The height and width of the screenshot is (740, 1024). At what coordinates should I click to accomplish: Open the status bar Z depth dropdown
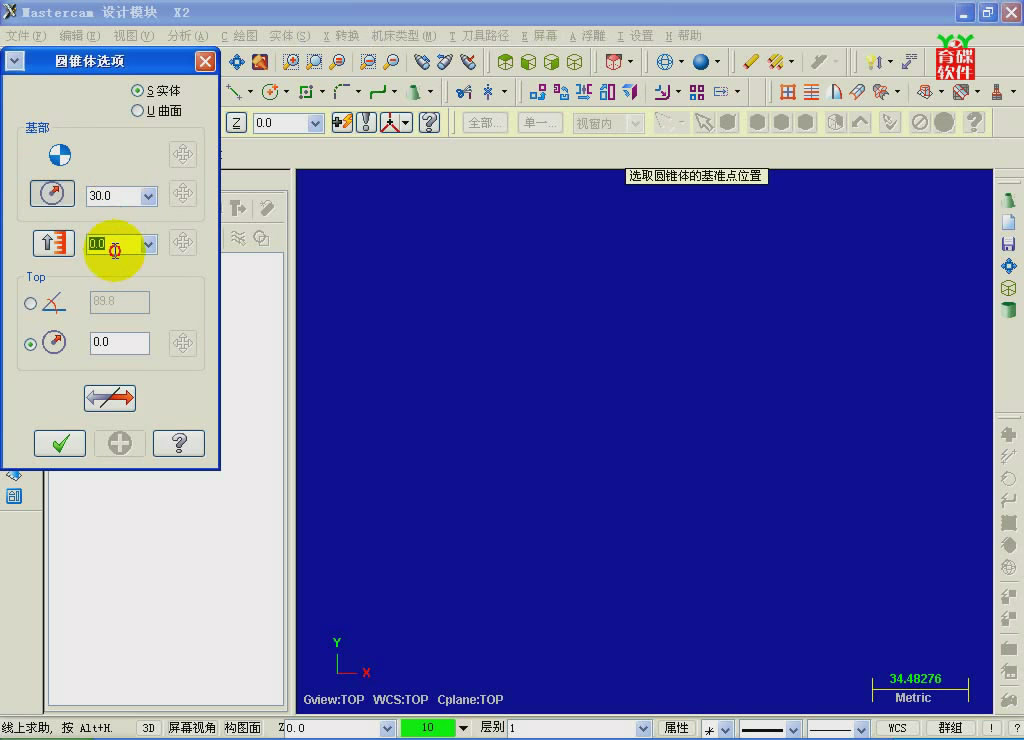click(387, 728)
